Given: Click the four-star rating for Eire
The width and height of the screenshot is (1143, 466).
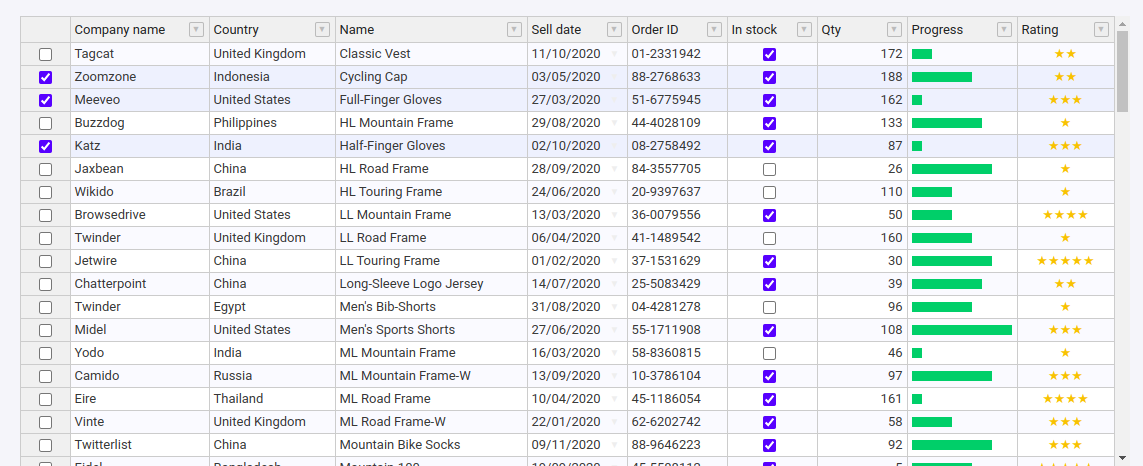Looking at the screenshot, I should point(1065,399).
